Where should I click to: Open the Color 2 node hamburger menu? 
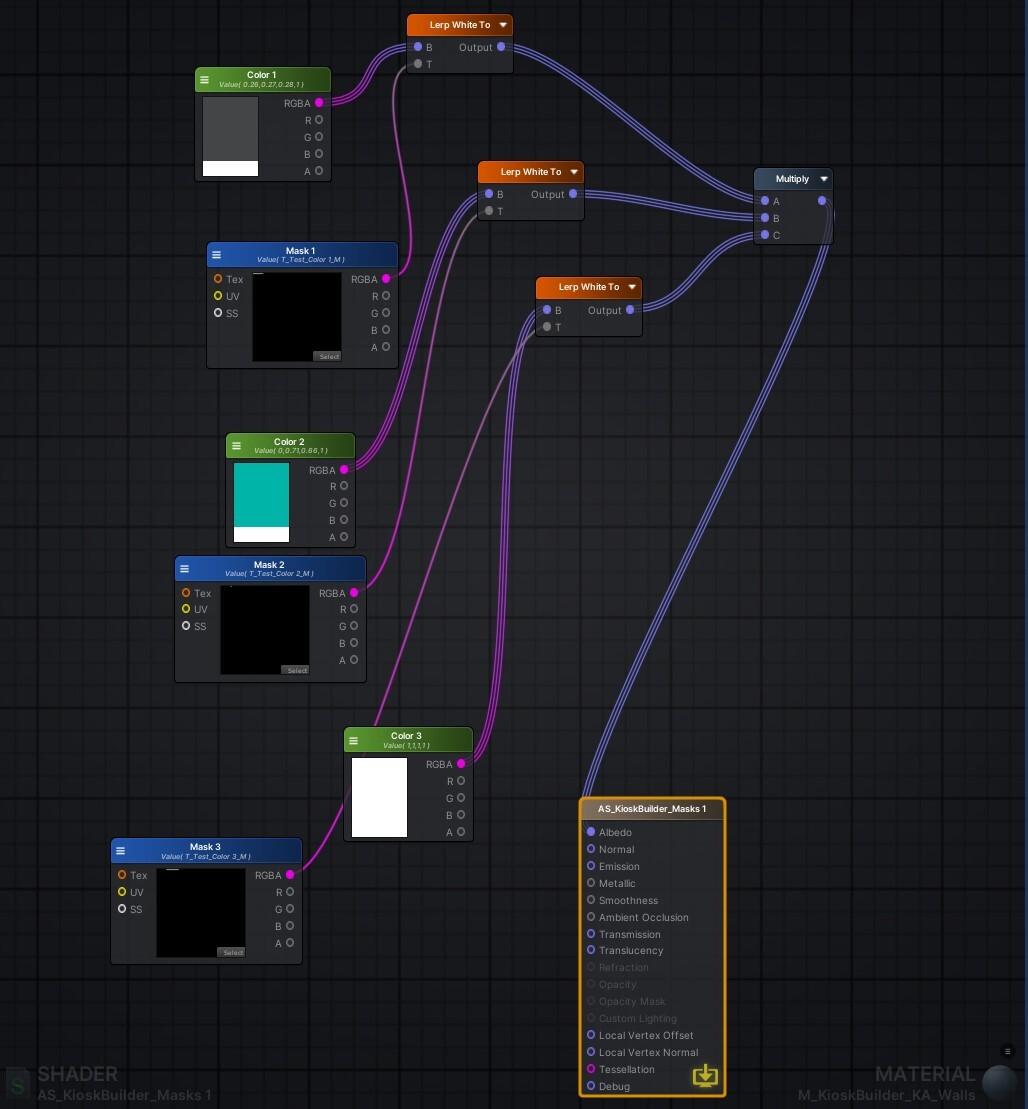point(237,444)
